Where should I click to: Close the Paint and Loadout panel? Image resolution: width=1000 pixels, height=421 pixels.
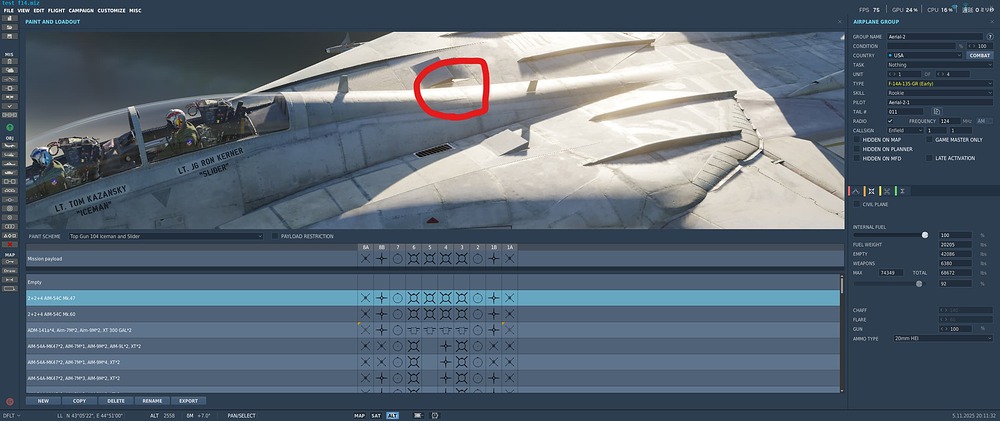pos(840,22)
